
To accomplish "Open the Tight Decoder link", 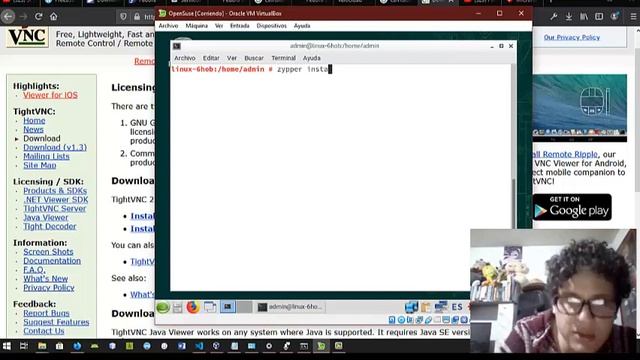I will [x=49, y=227].
